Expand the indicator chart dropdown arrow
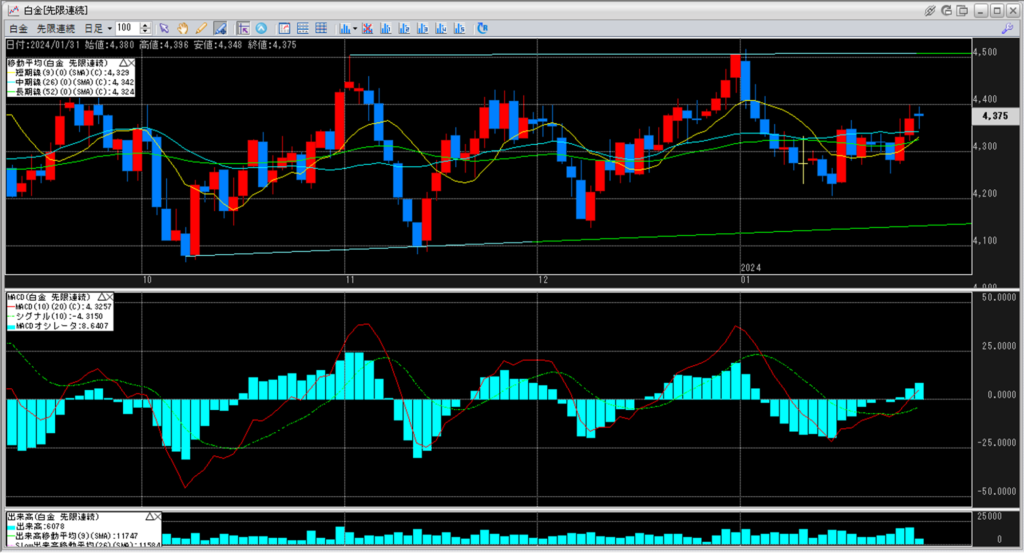Screen dimensions: 1024x553 355,29
